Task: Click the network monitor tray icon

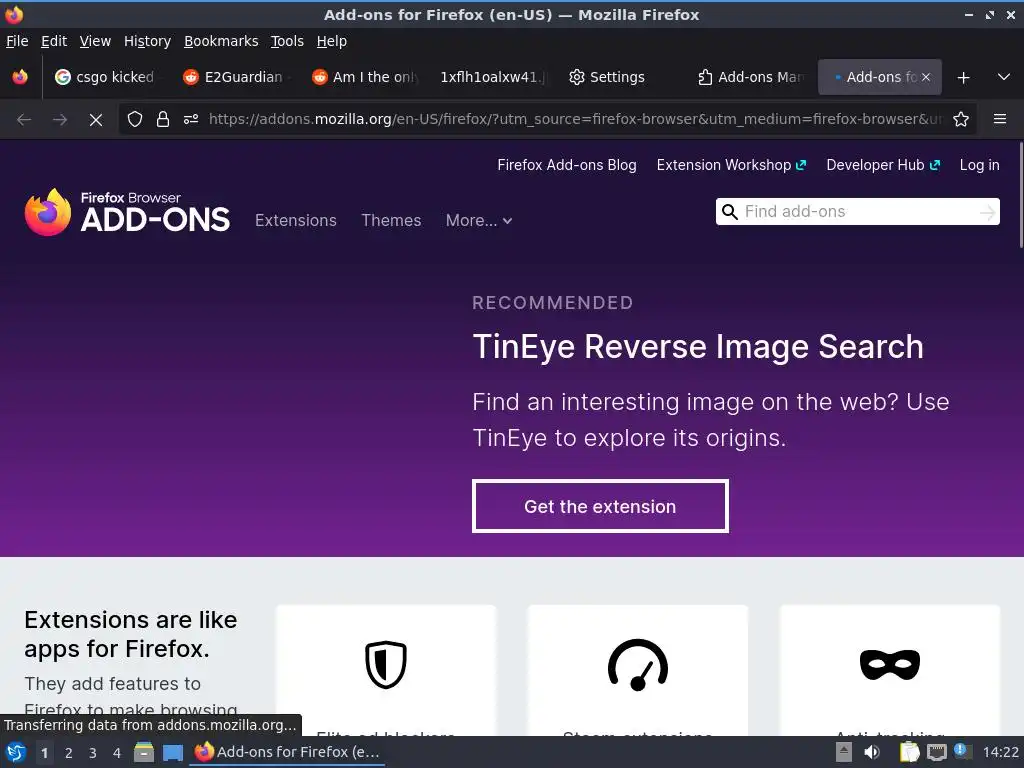Action: [937, 753]
